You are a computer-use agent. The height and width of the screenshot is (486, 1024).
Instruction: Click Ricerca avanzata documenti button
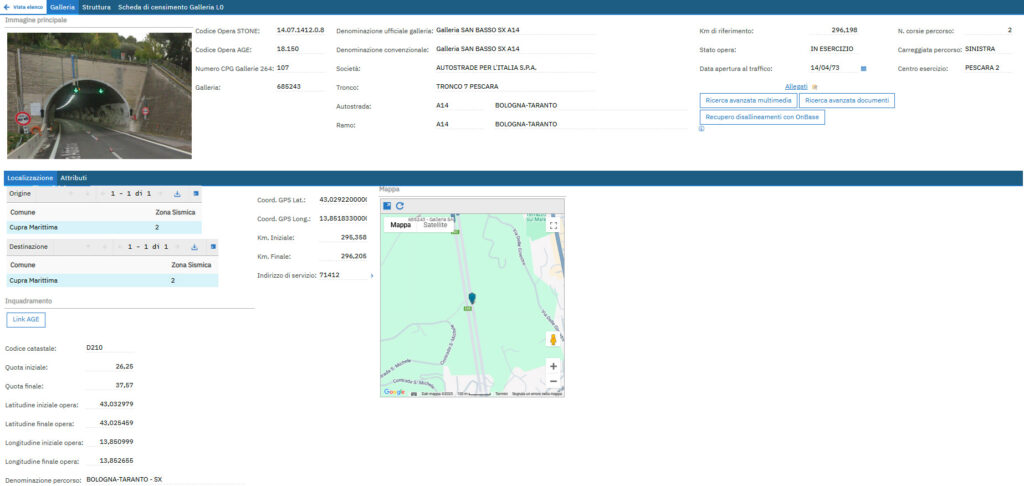(x=846, y=101)
